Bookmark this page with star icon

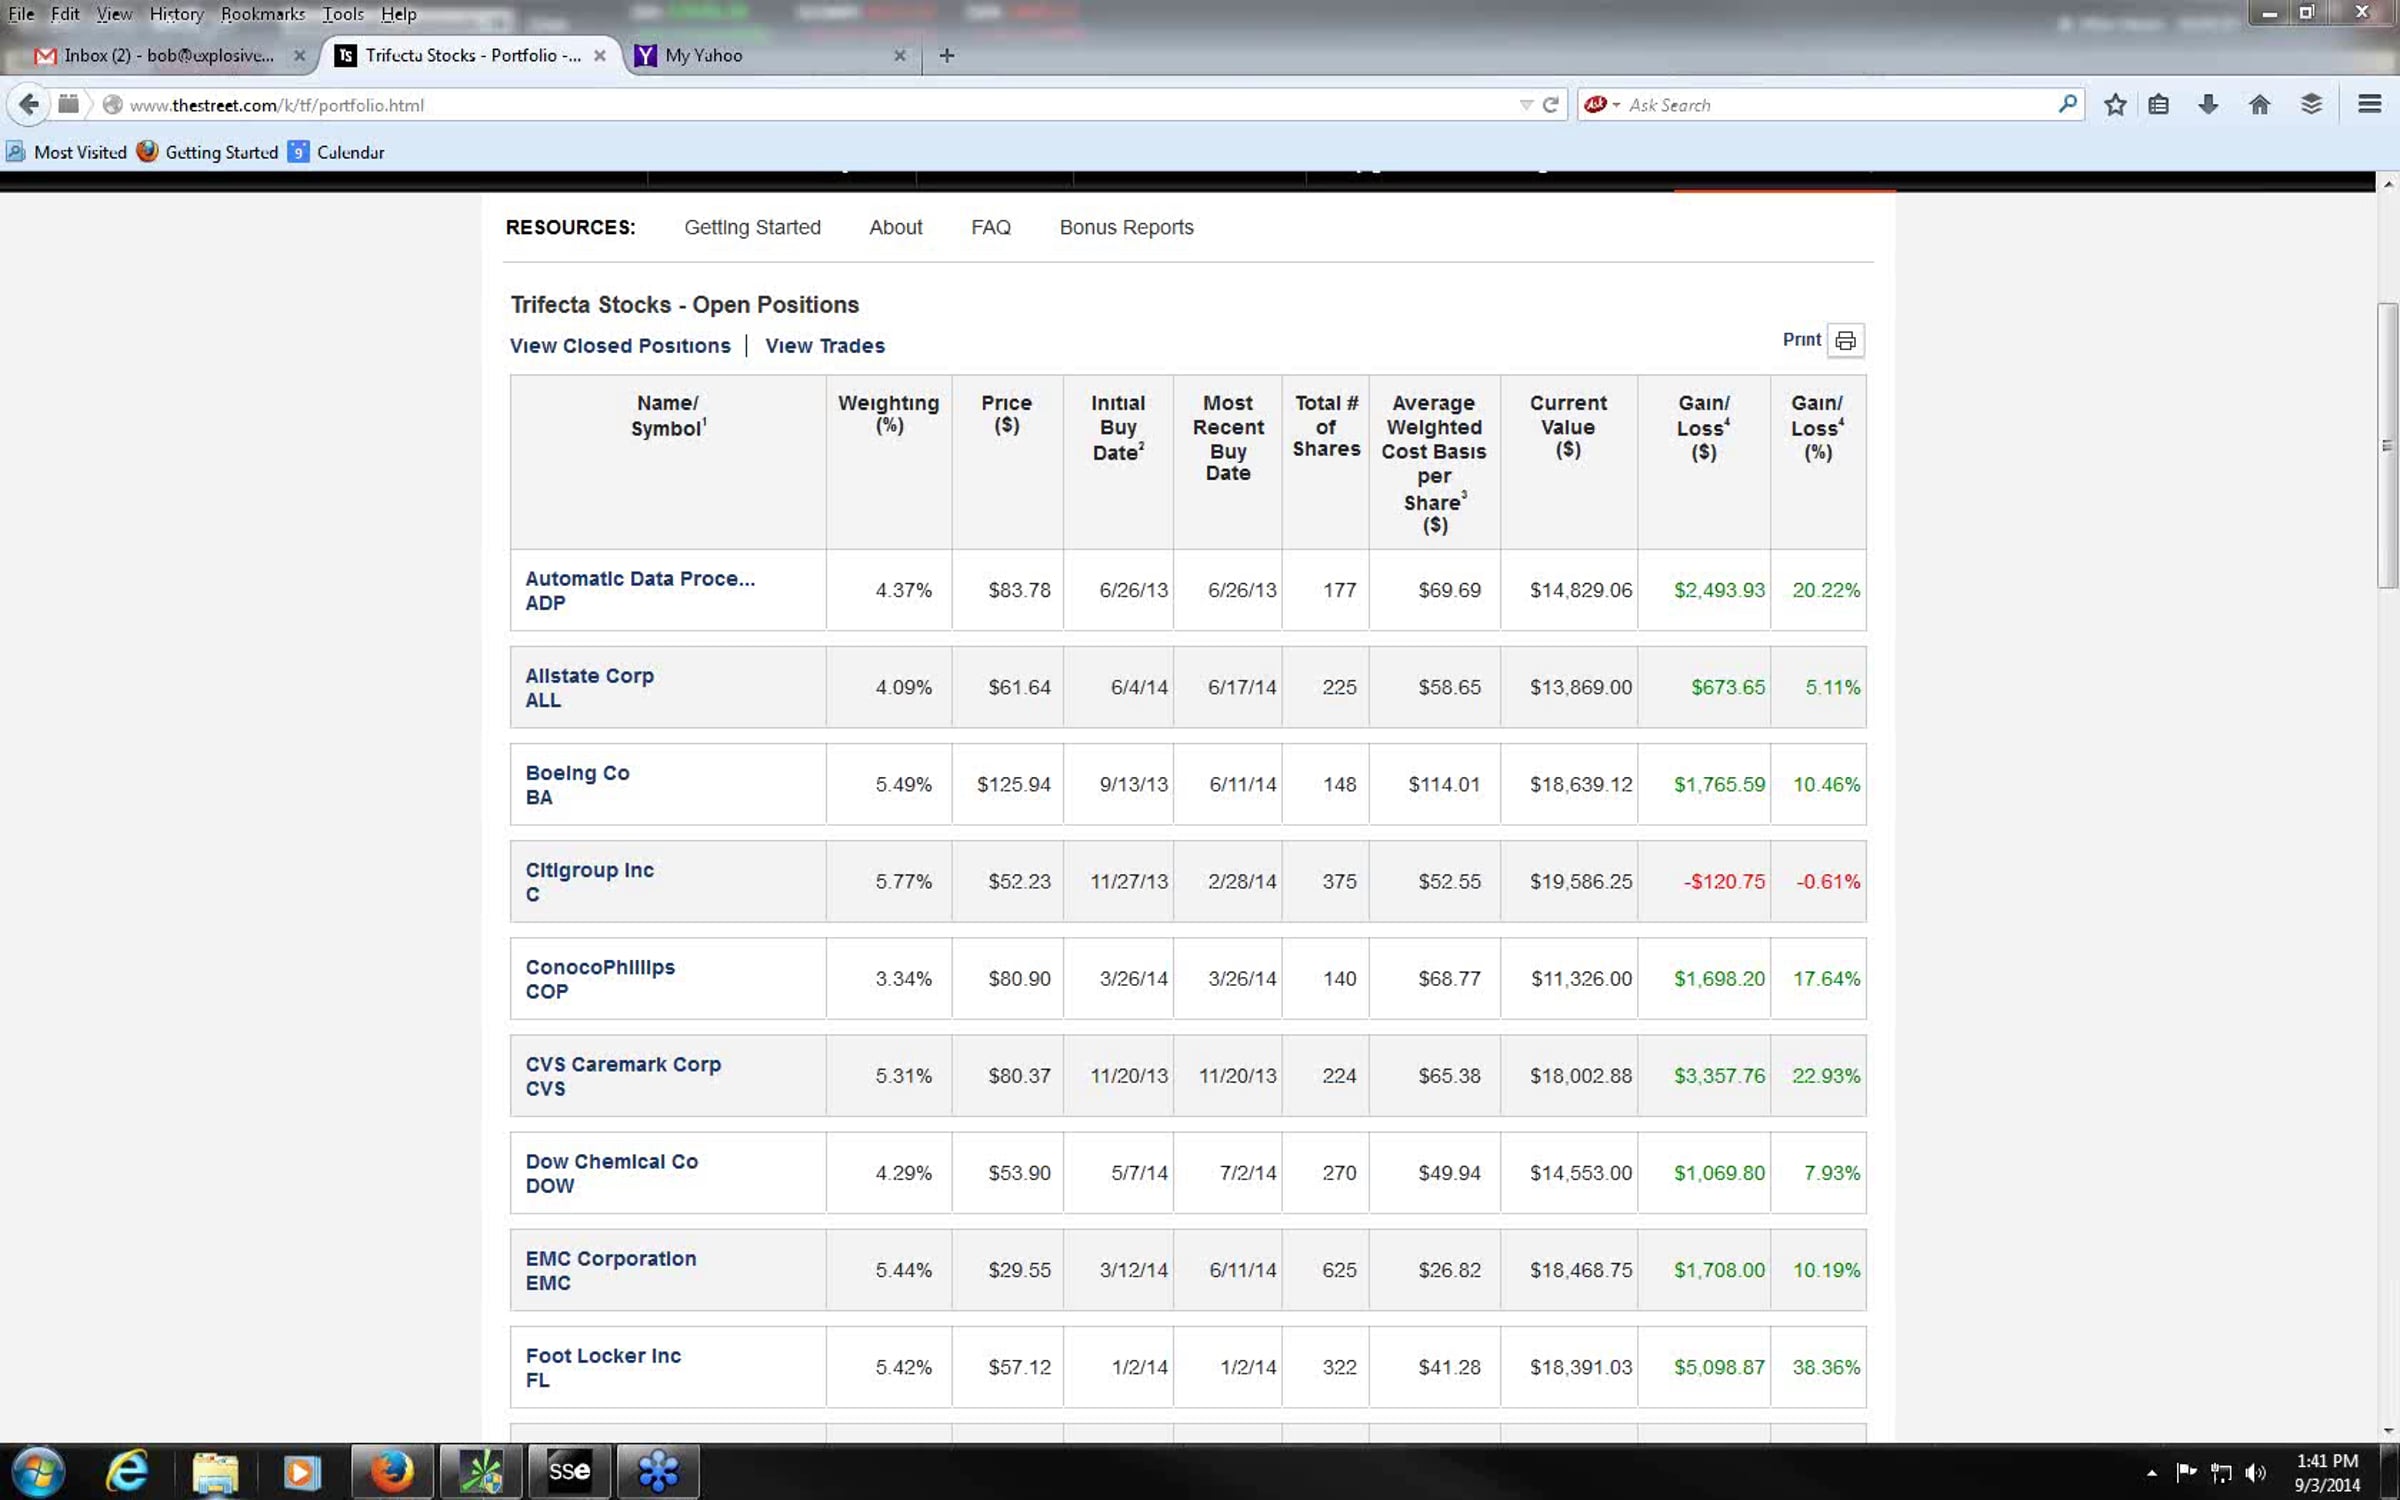pyautogui.click(x=2114, y=105)
